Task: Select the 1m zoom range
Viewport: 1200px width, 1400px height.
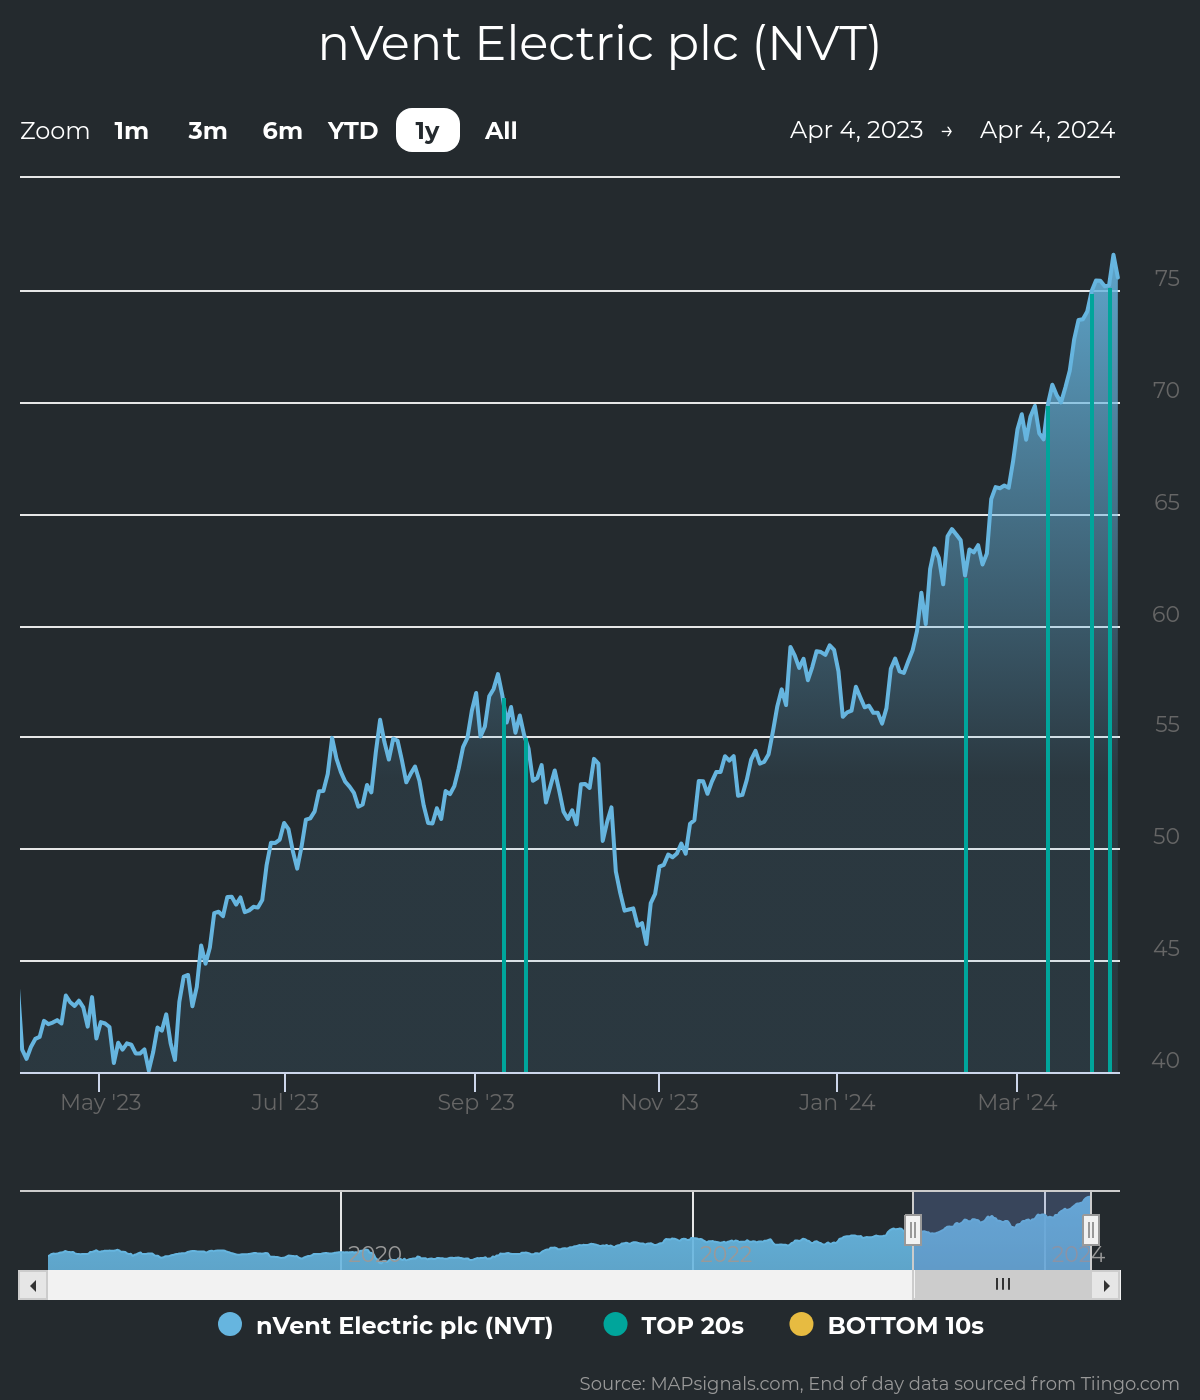Action: [x=131, y=131]
